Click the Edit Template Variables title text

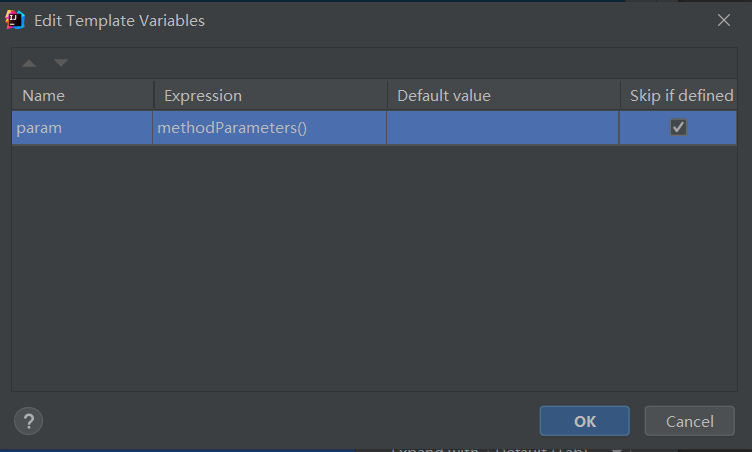coord(119,20)
